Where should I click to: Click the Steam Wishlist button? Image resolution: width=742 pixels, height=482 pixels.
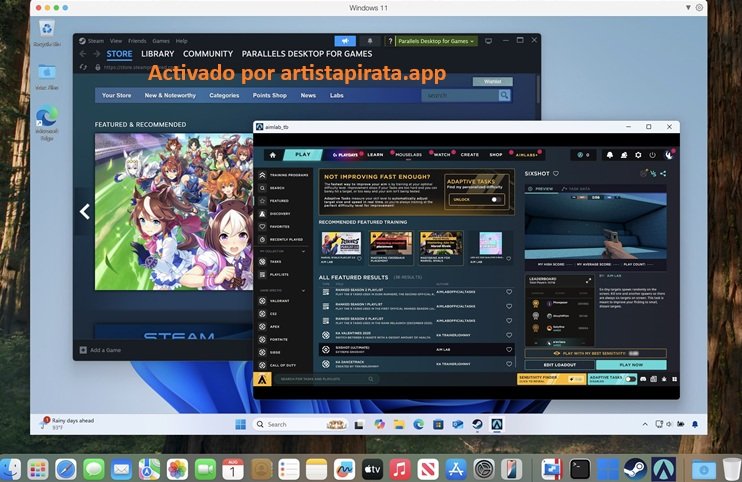[493, 81]
